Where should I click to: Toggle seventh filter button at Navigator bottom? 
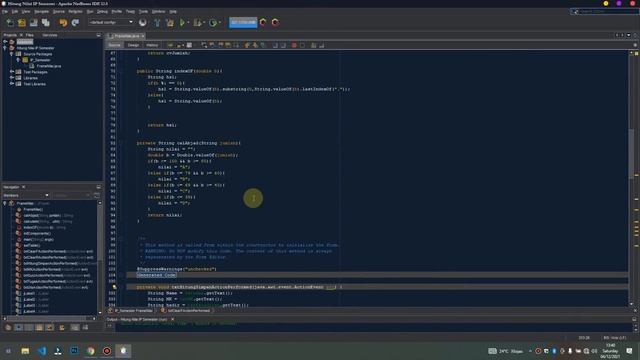coord(75,327)
